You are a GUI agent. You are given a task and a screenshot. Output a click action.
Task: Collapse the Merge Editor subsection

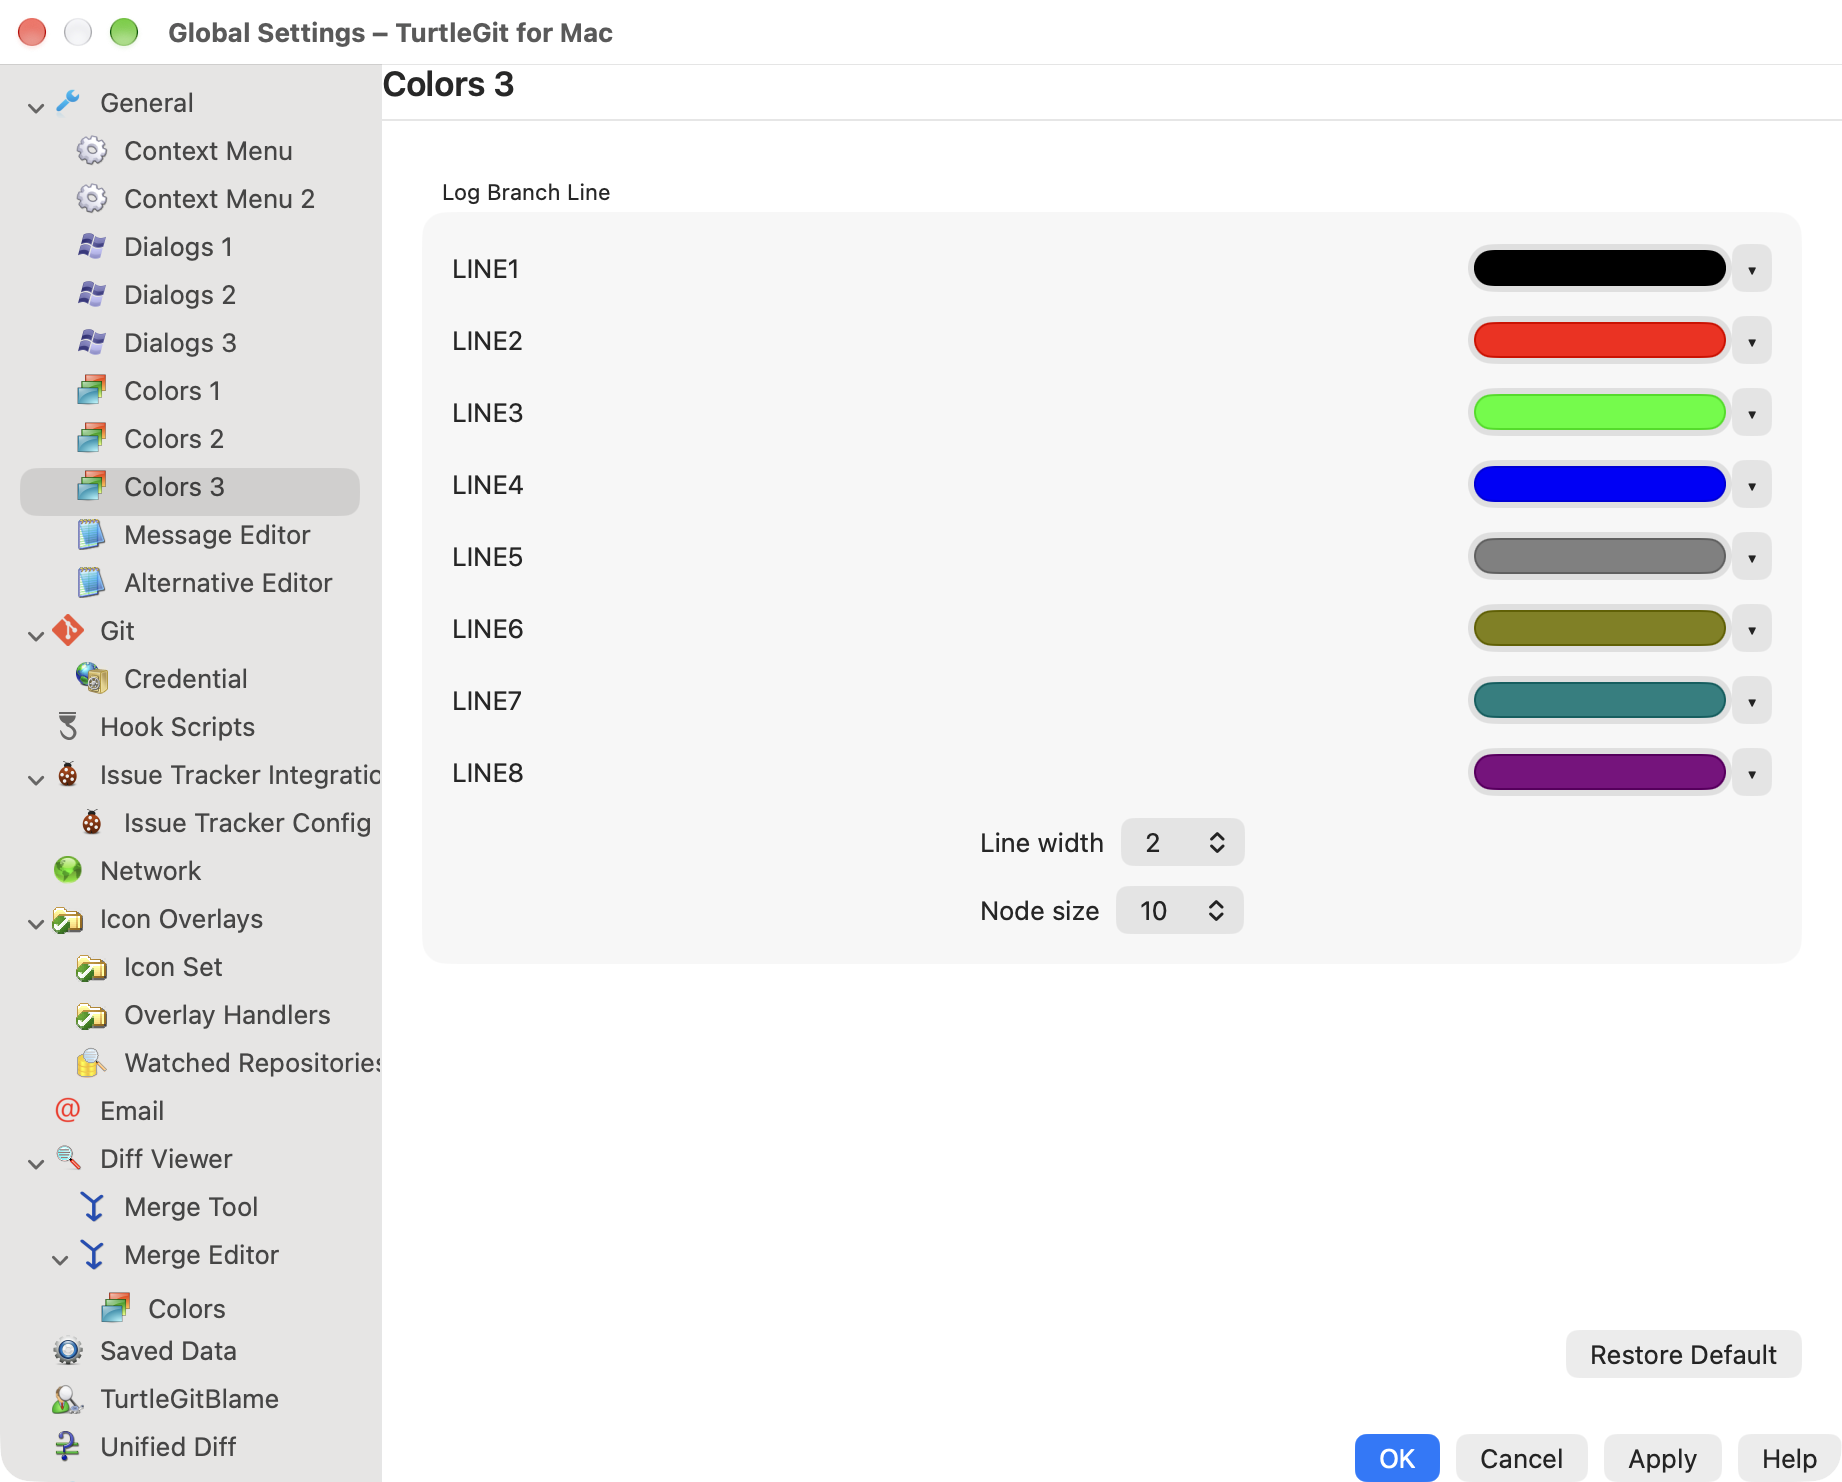click(60, 1258)
